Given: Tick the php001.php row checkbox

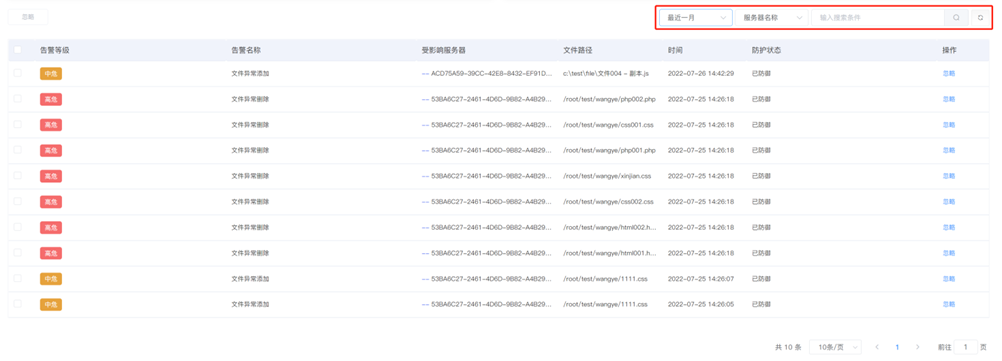Looking at the screenshot, I should tap(17, 150).
